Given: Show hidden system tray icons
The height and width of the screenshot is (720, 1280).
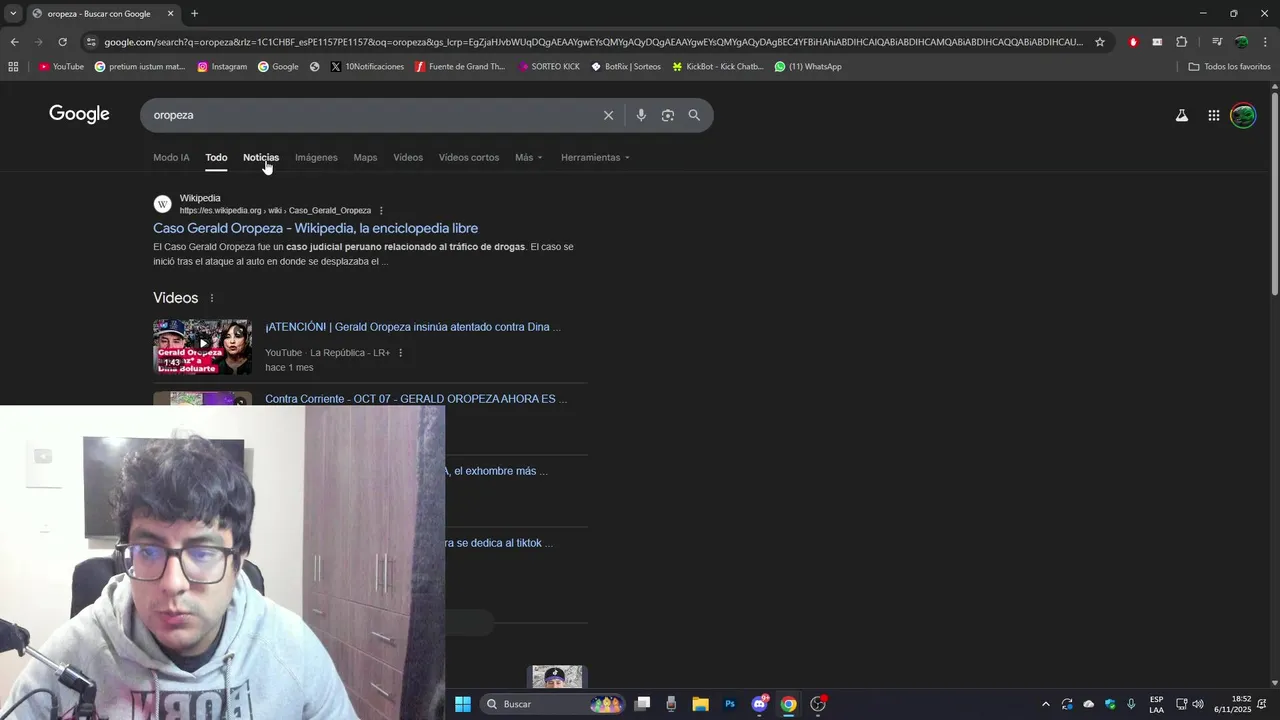Looking at the screenshot, I should click(1046, 704).
